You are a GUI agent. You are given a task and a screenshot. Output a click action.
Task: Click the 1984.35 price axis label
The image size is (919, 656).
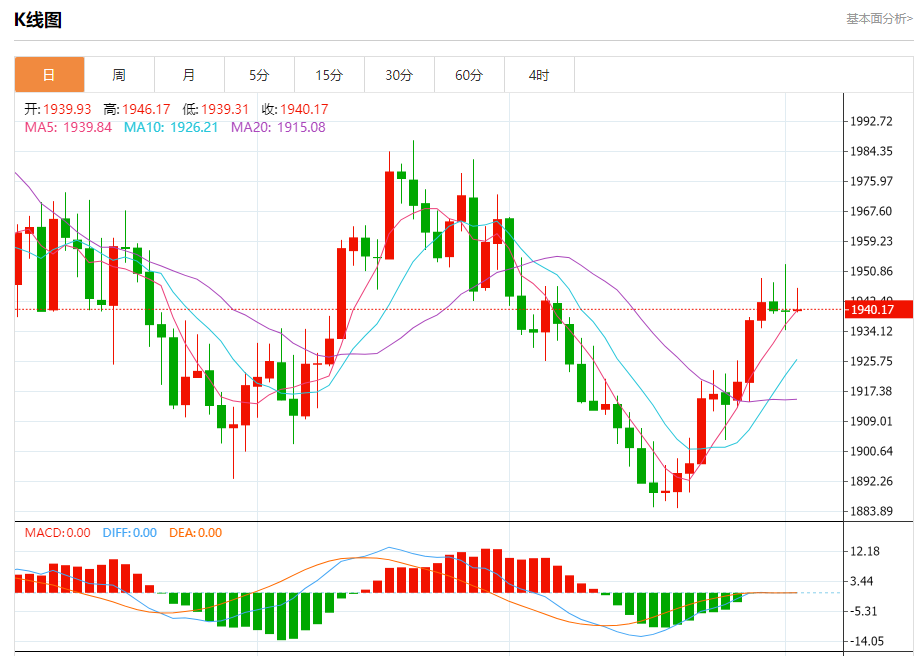tap(872, 151)
